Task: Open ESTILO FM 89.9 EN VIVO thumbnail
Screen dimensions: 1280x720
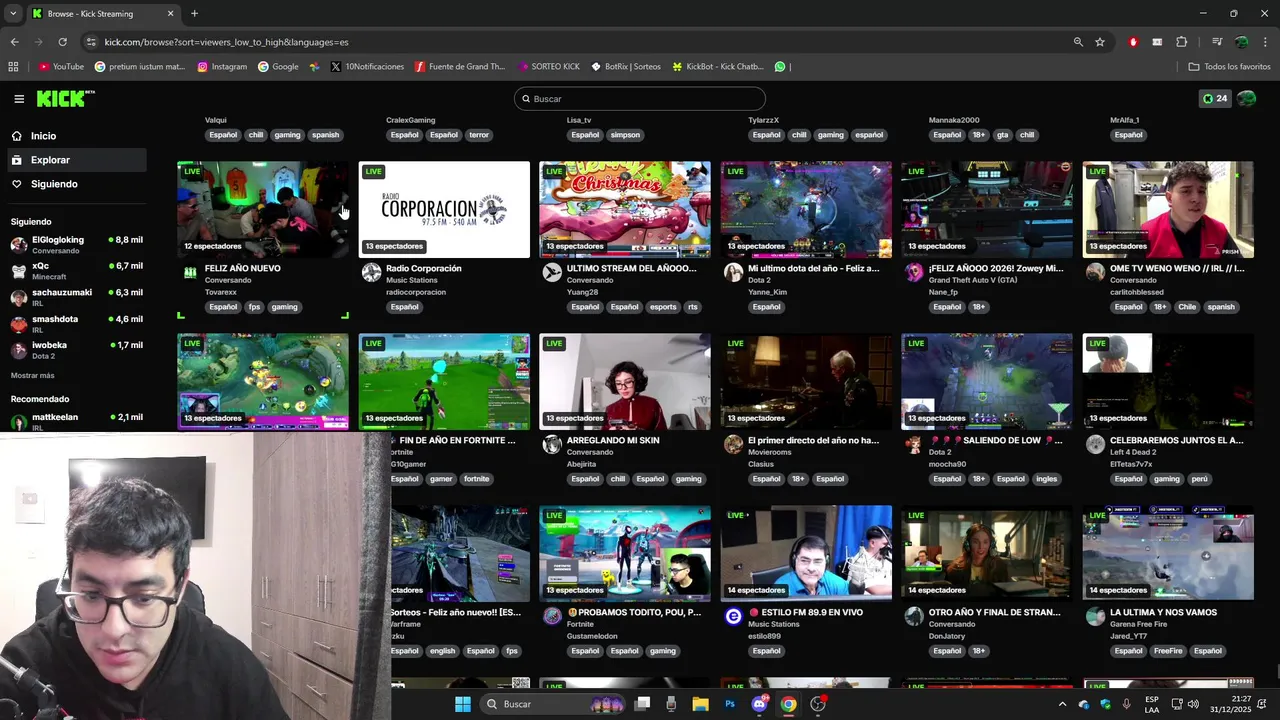Action: [x=806, y=554]
